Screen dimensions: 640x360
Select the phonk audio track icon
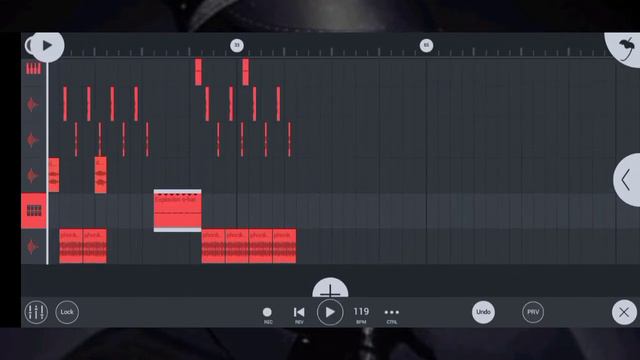click(x=33, y=247)
